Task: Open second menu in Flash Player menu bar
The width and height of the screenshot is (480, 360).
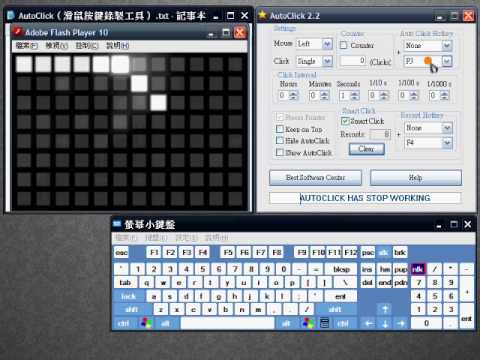Action: [x=57, y=46]
